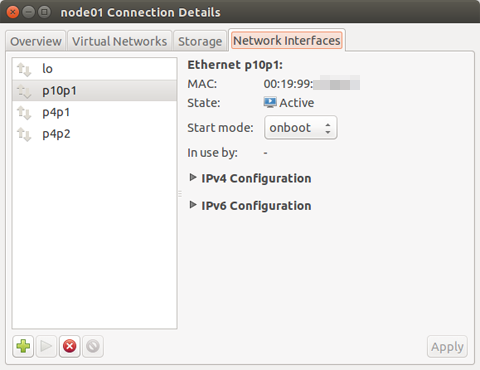Click the Active state monitor icon
The image size is (480, 370).
(x=270, y=102)
